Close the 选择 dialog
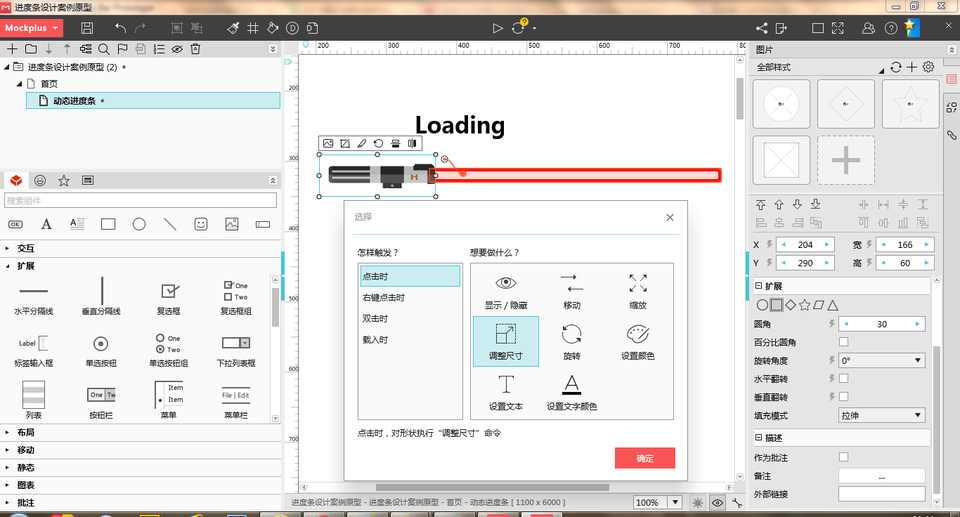Viewport: 960px width, 517px height. point(670,217)
